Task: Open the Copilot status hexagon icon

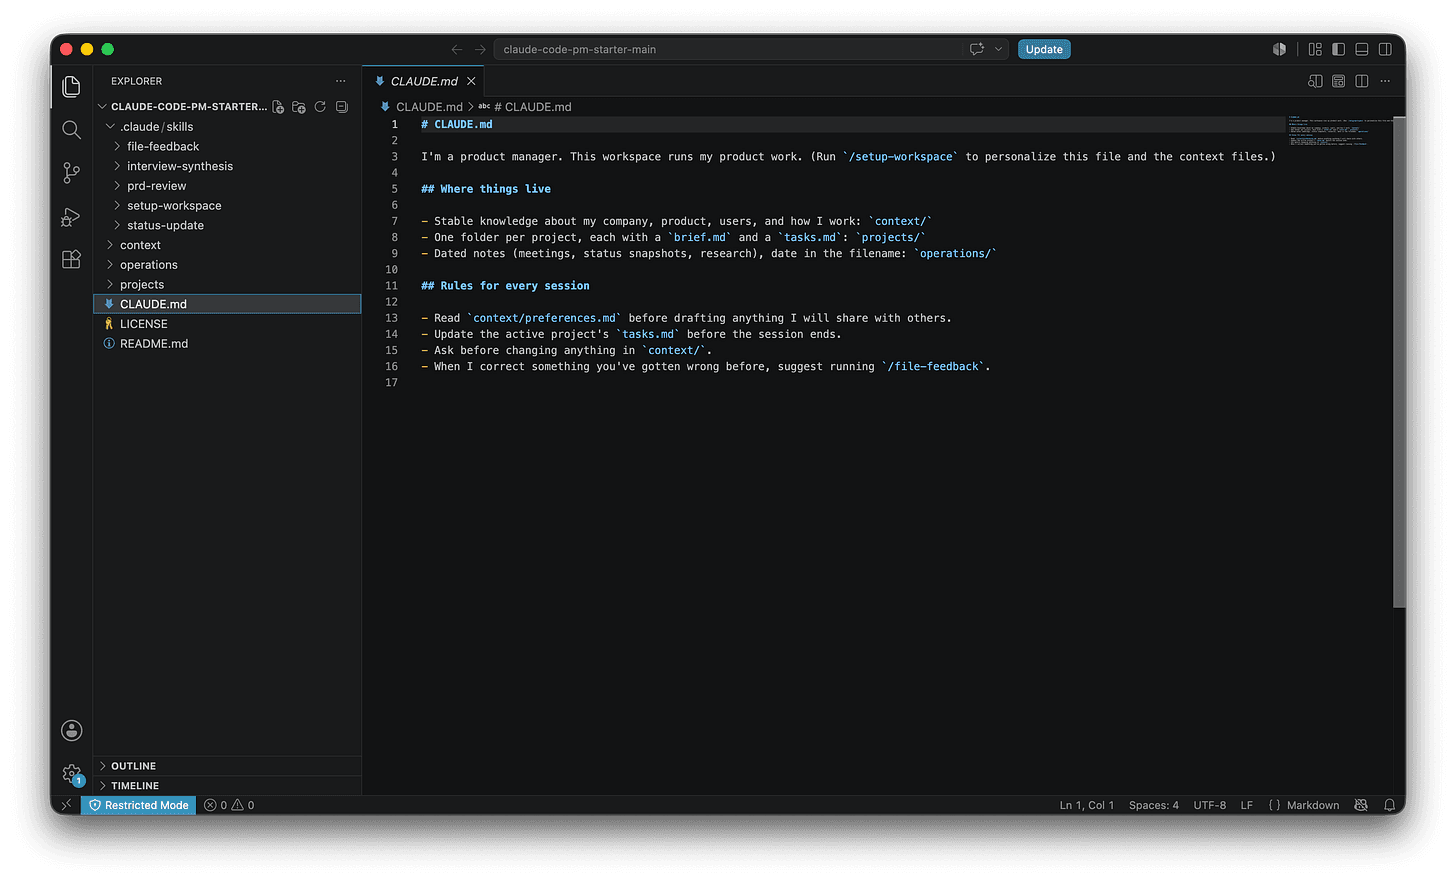Action: [1279, 49]
